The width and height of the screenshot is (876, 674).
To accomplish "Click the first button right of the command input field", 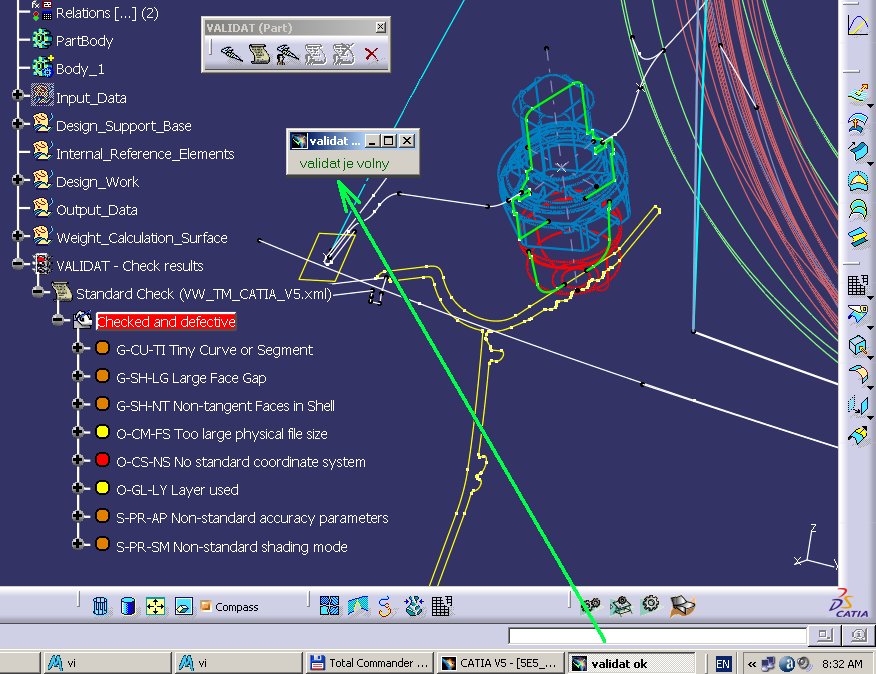I will 825,635.
